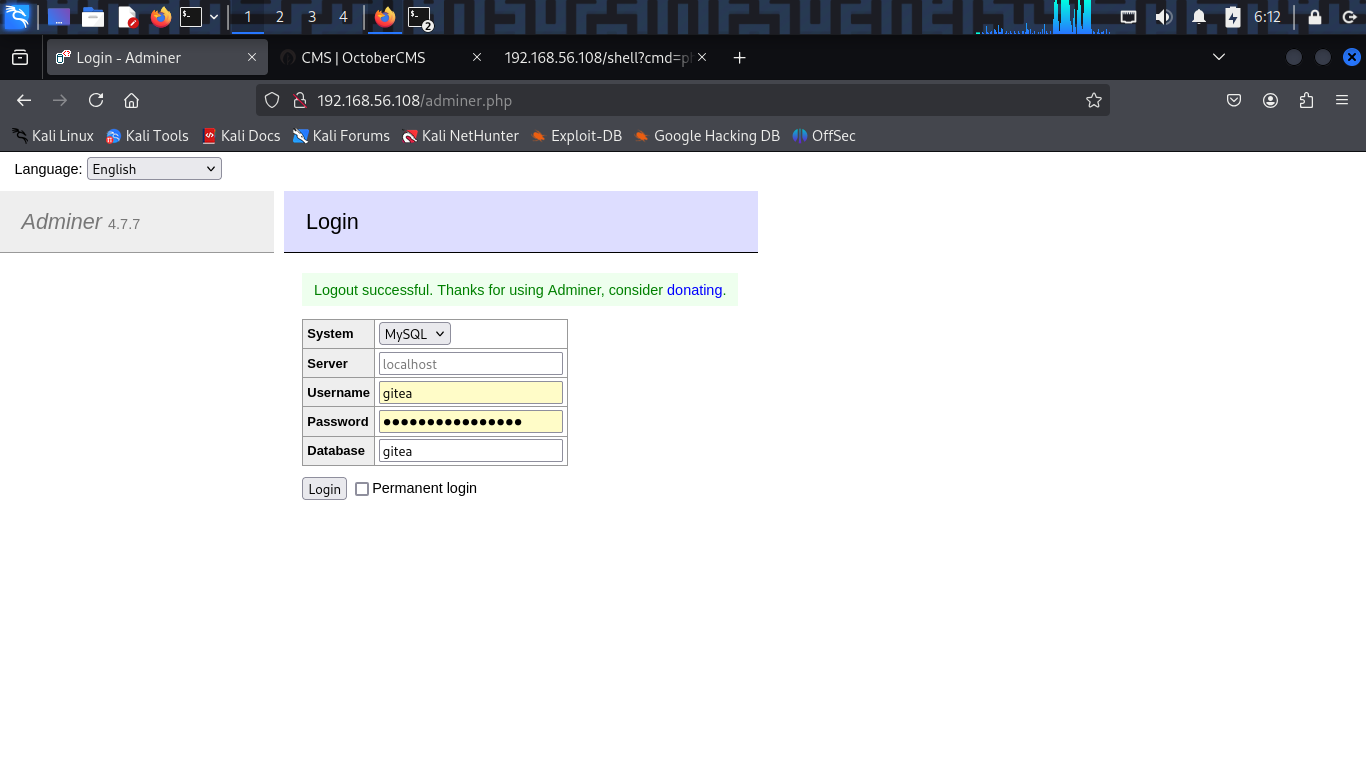Open the Save to Pocket icon
1366x768 pixels.
[x=1234, y=100]
